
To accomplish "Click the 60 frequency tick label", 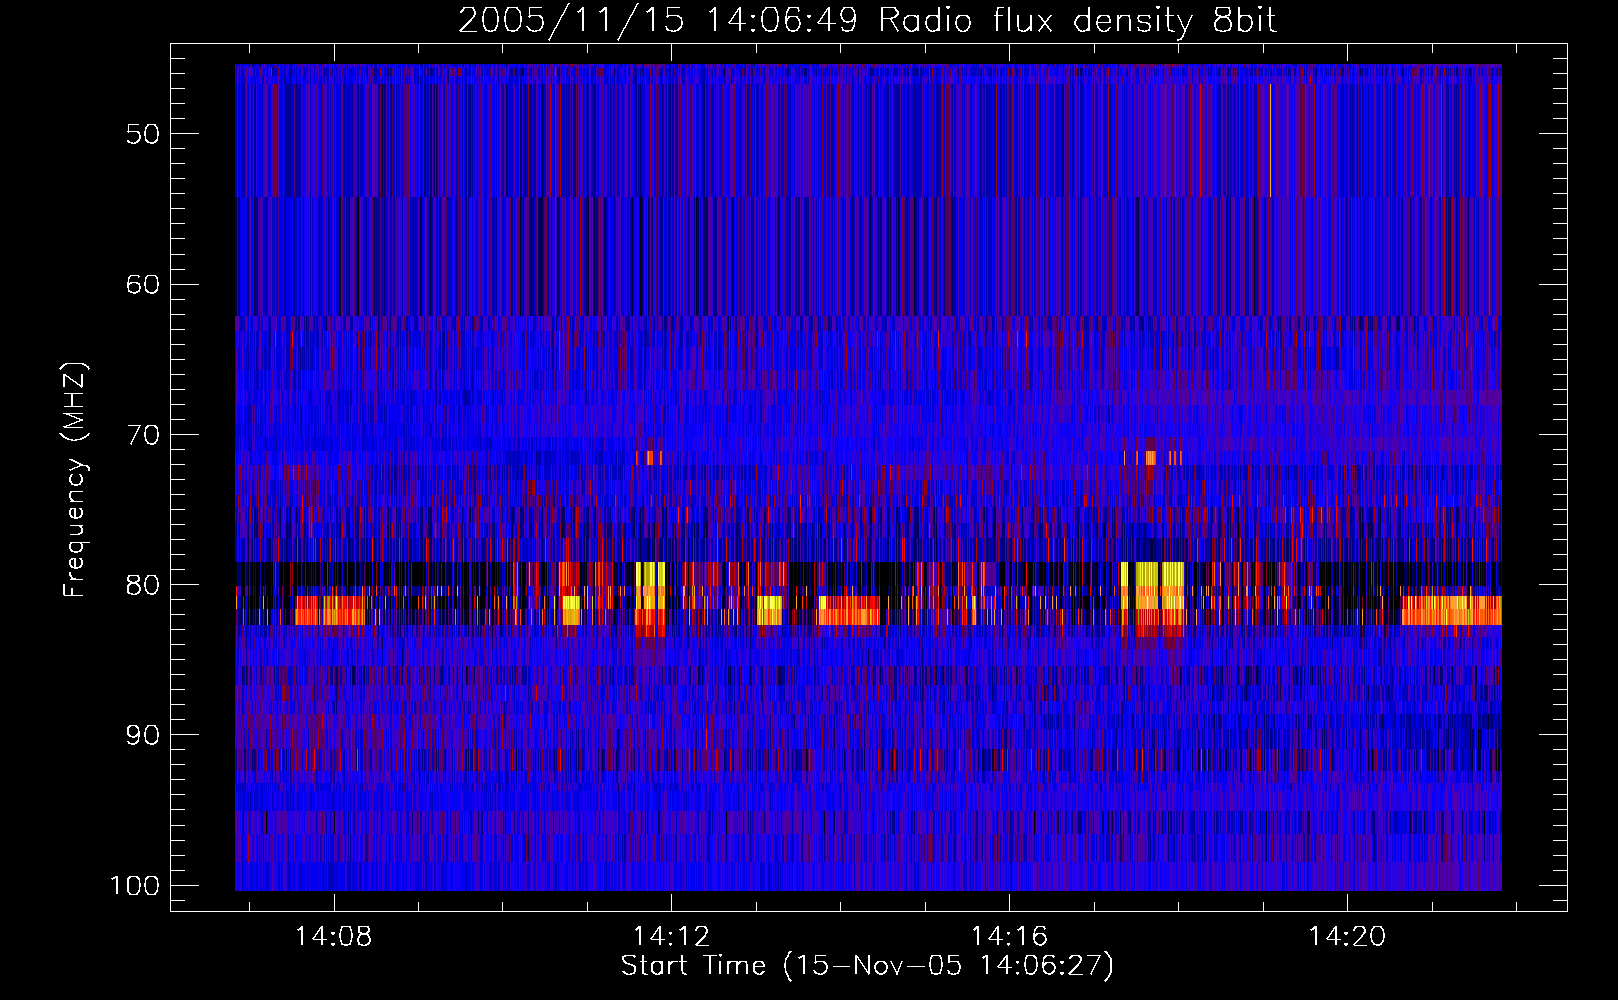I will (143, 284).
